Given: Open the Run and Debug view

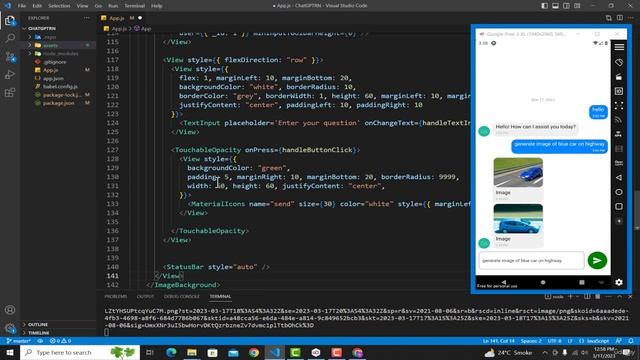Looking at the screenshot, I should click(10, 75).
